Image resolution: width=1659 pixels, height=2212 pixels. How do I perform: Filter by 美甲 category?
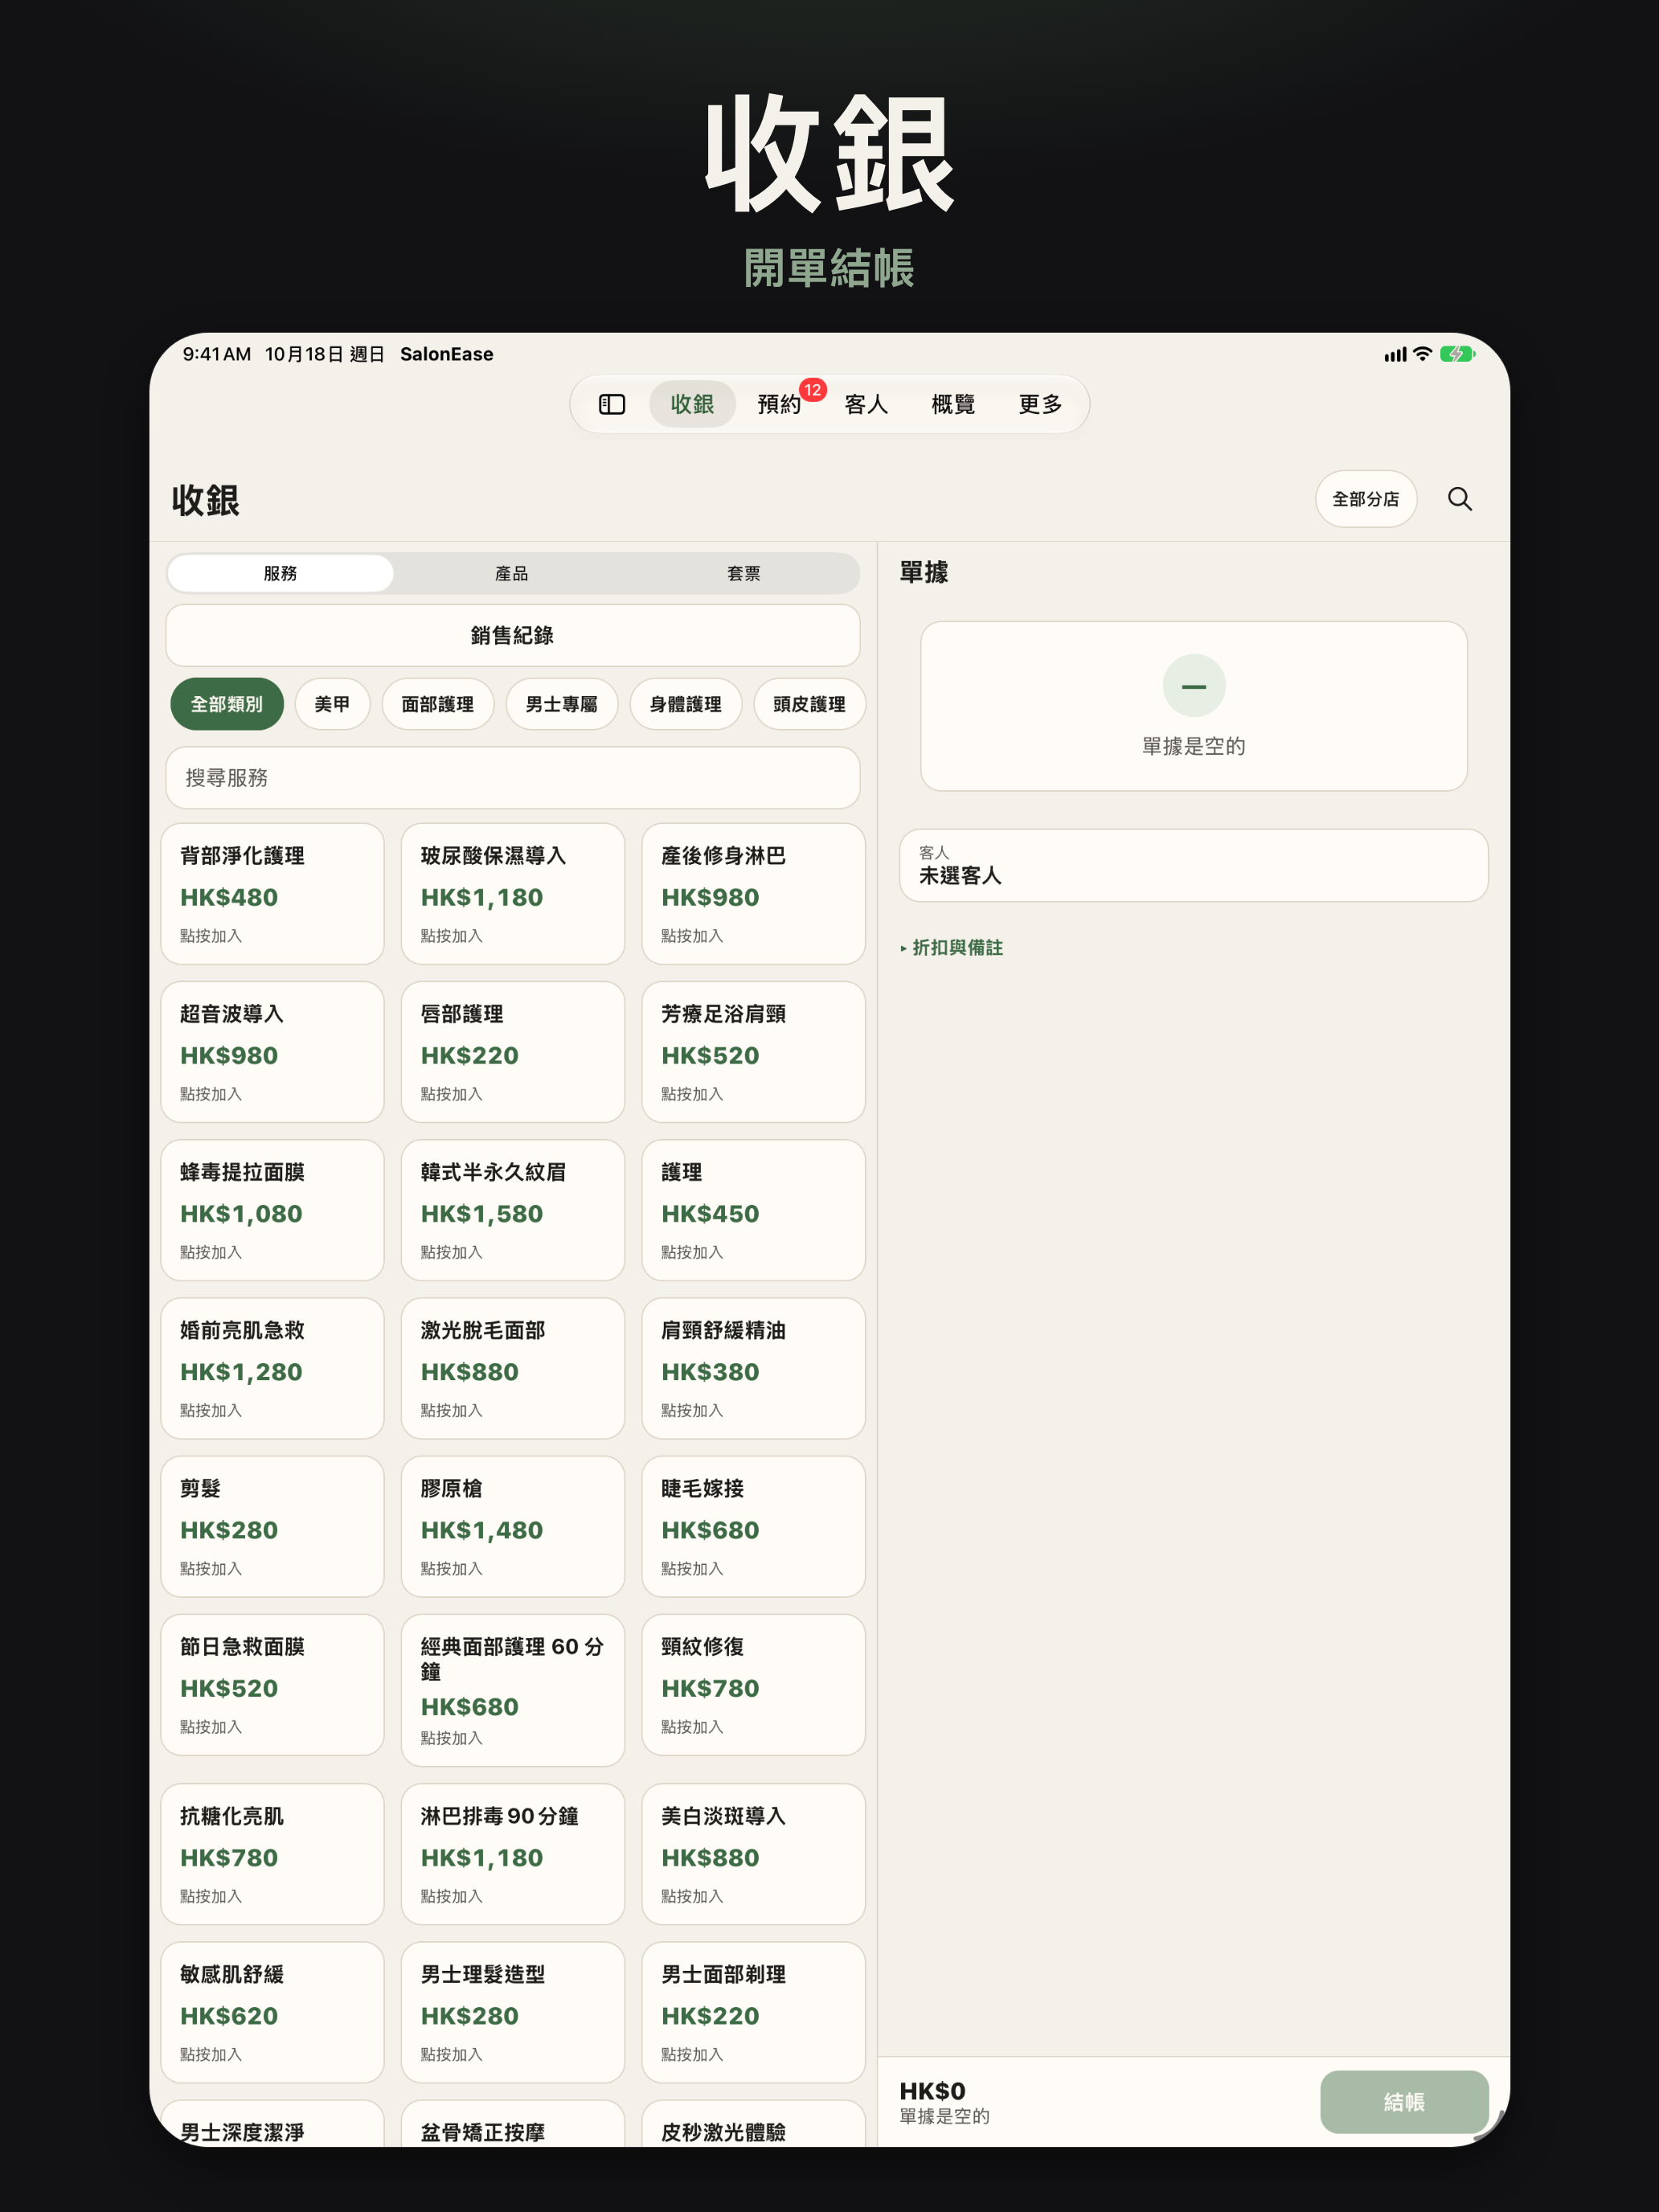(x=332, y=704)
